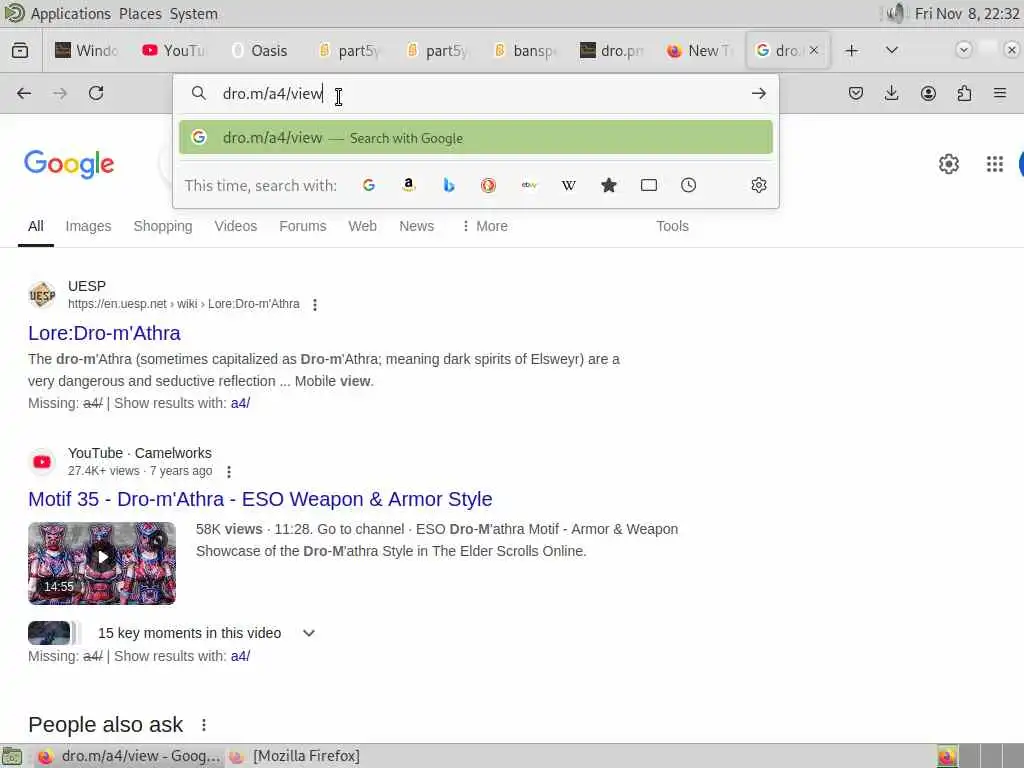
Task: Switch to the dro.pr tab
Action: (612, 50)
